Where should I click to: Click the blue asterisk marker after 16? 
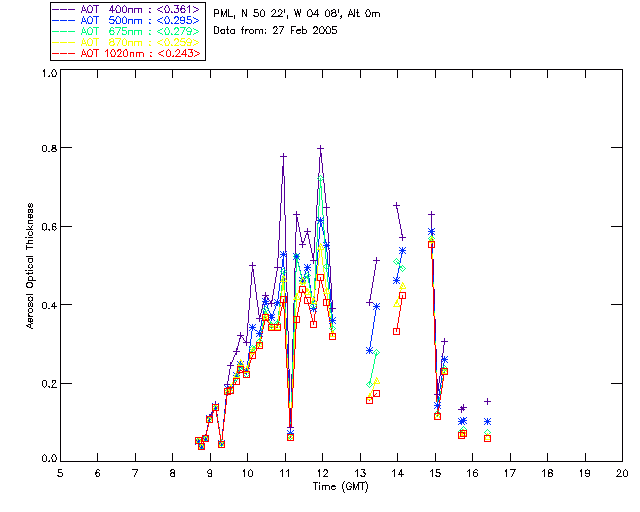click(x=487, y=421)
